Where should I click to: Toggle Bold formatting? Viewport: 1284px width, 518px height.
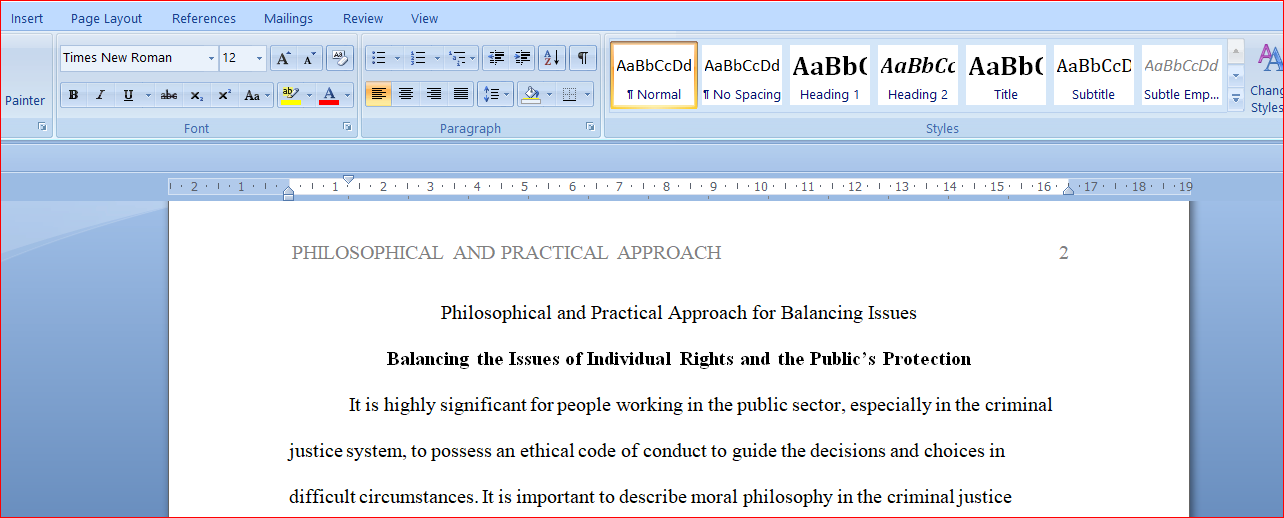73,95
